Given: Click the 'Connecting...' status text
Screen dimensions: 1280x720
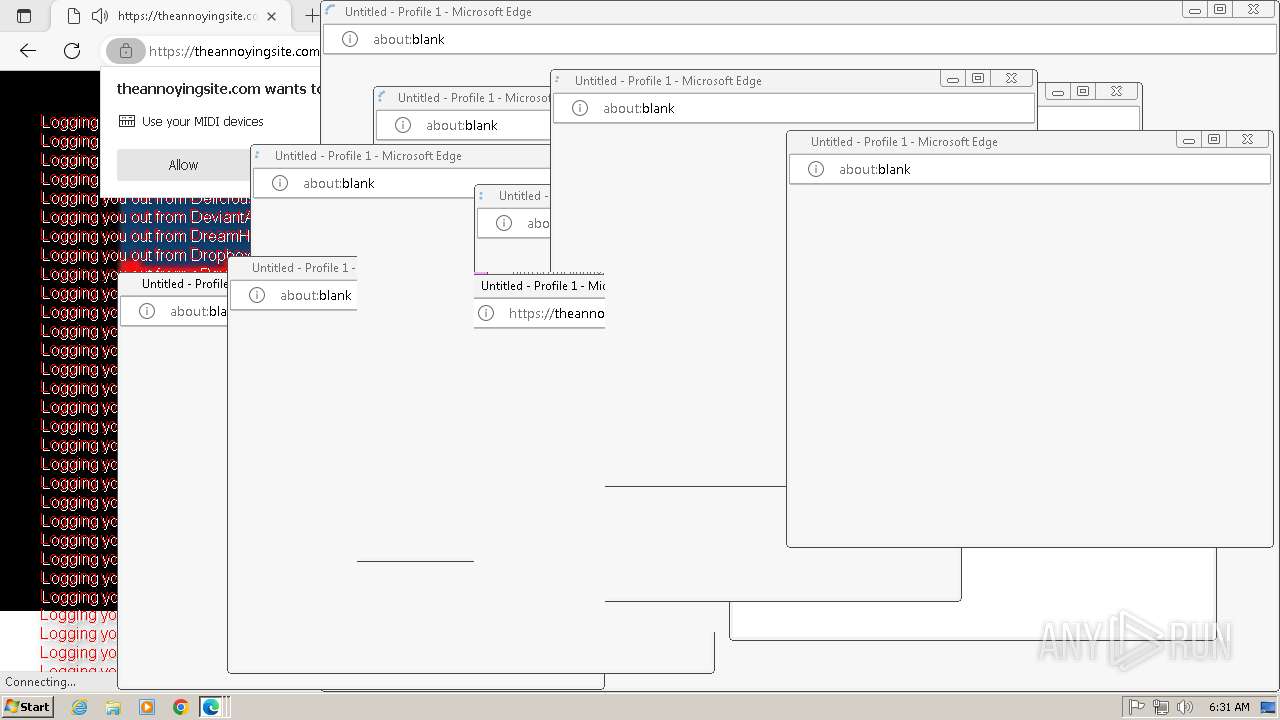Looking at the screenshot, I should tap(40, 682).
